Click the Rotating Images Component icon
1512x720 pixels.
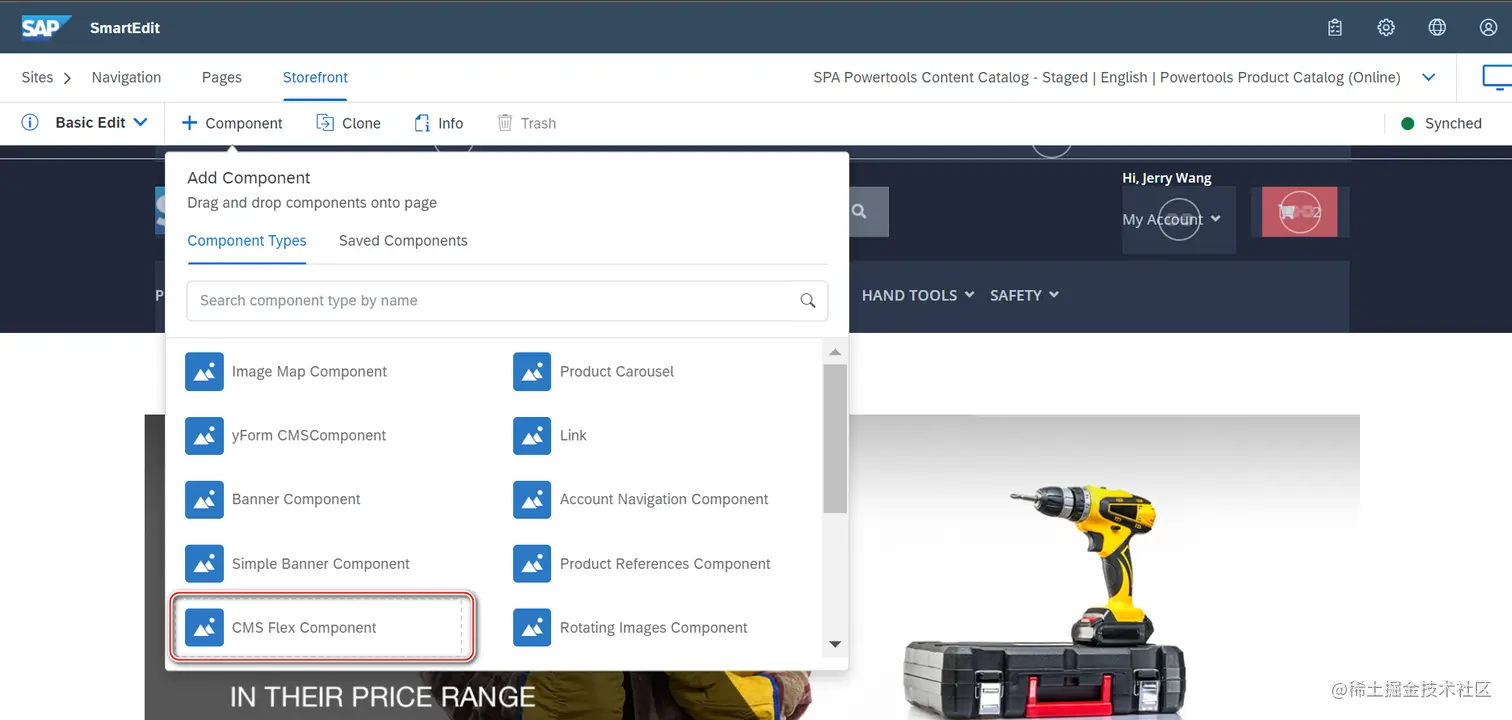pos(532,628)
